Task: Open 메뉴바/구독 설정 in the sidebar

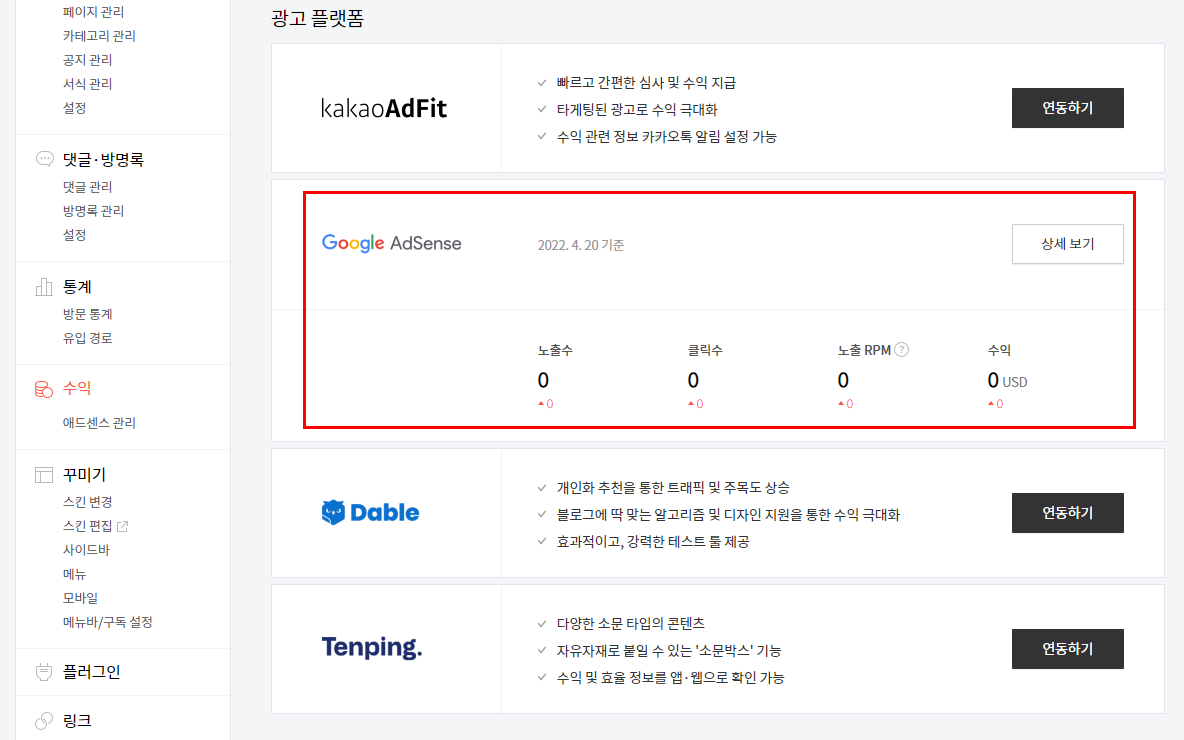Action: (107, 622)
